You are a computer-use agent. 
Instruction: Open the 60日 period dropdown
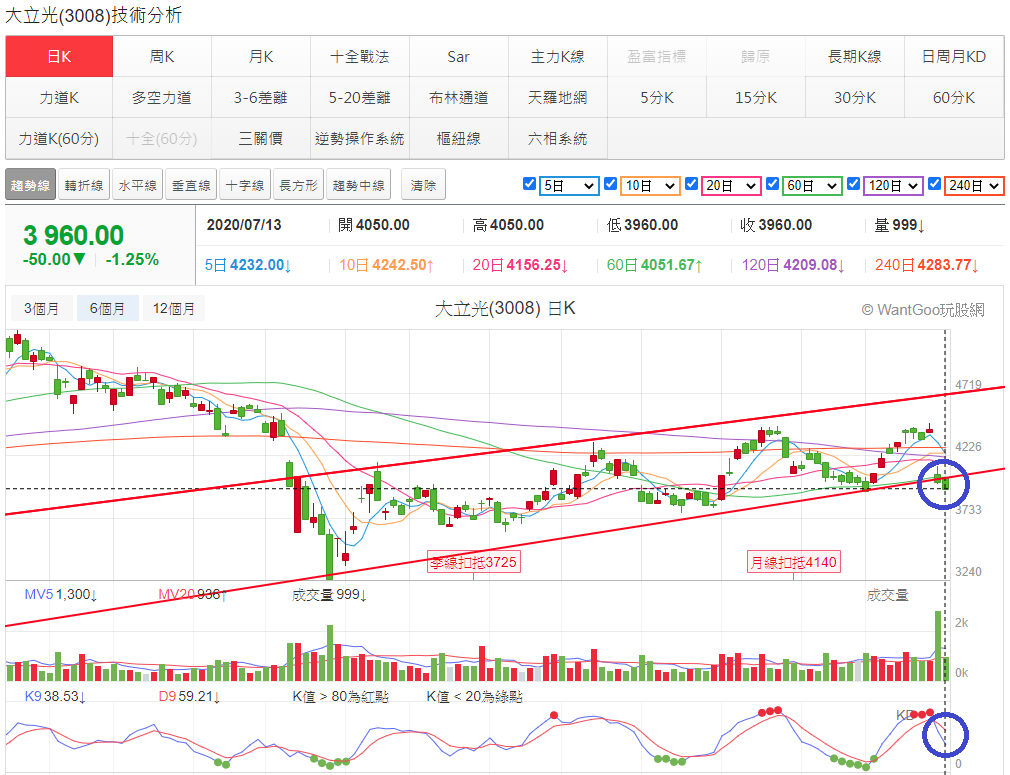click(x=812, y=186)
